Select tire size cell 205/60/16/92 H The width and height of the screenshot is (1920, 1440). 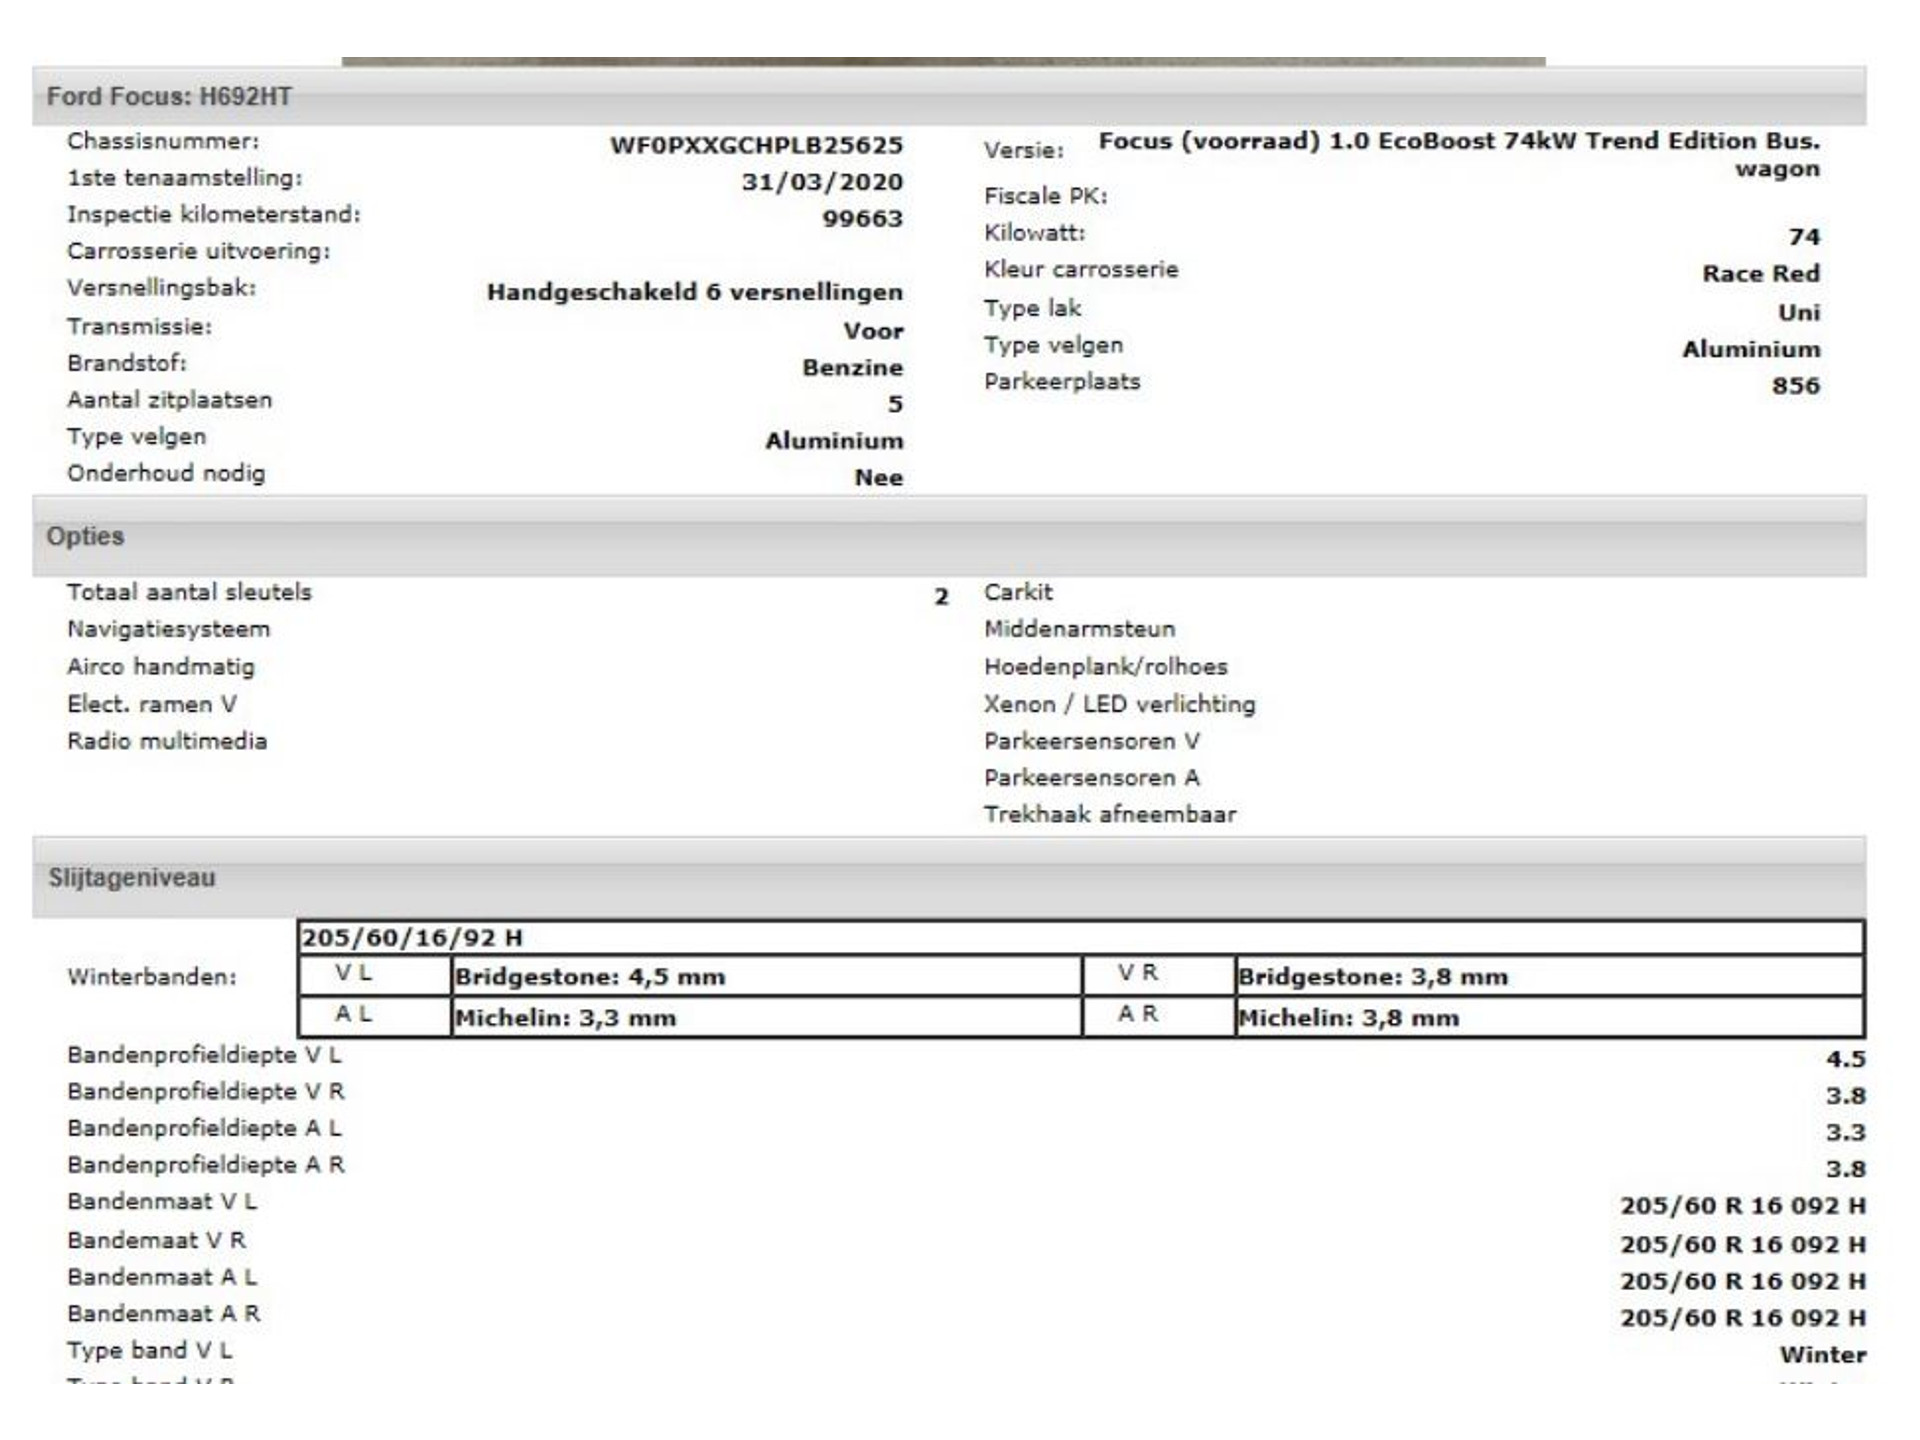1081,938
